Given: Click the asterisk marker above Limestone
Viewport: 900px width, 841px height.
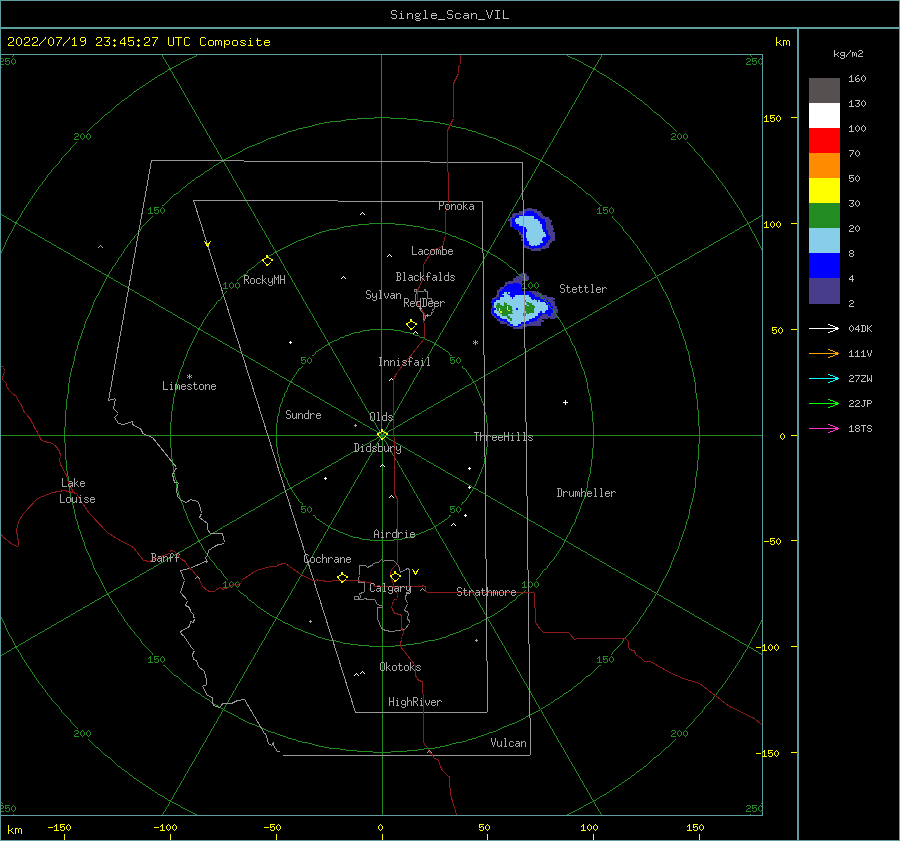Looking at the screenshot, I should [x=189, y=377].
